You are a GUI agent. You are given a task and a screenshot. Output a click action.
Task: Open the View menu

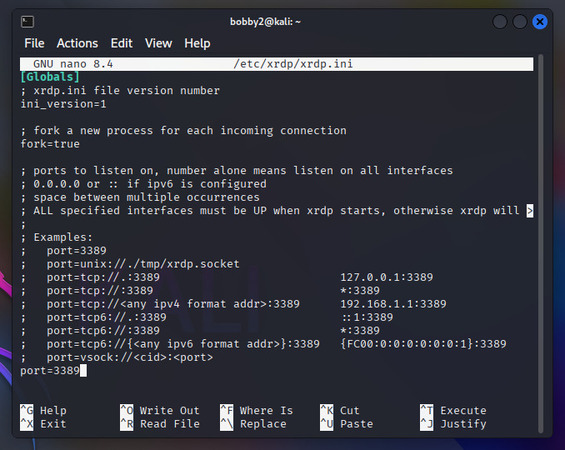[158, 43]
